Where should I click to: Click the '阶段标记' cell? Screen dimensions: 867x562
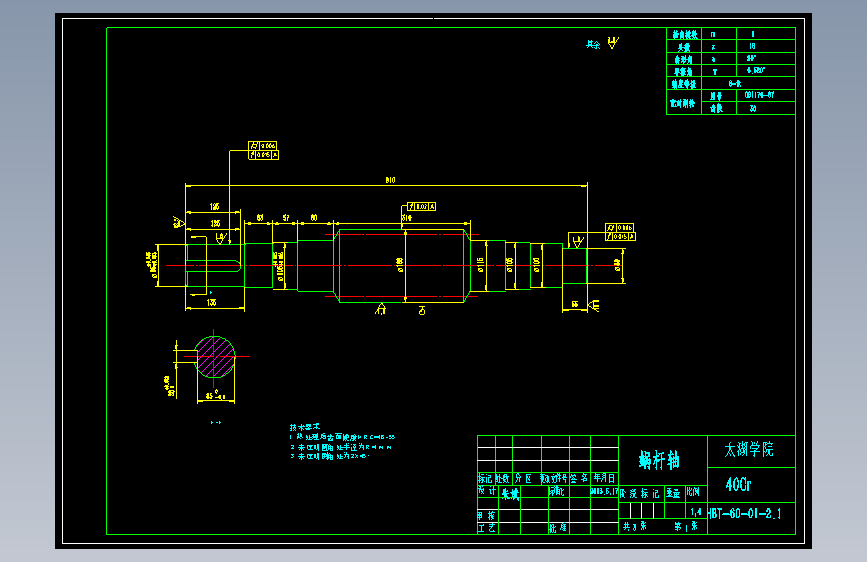tap(639, 493)
